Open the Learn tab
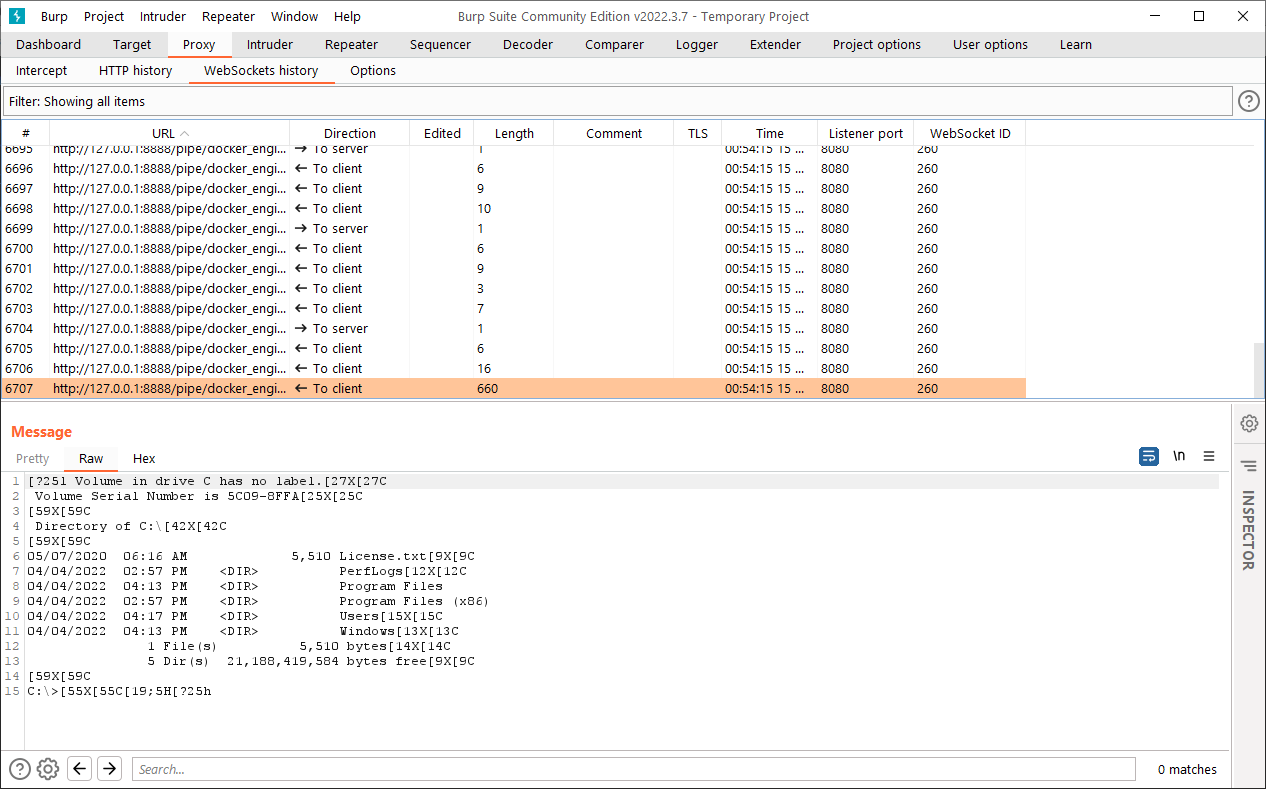 pos(1075,44)
